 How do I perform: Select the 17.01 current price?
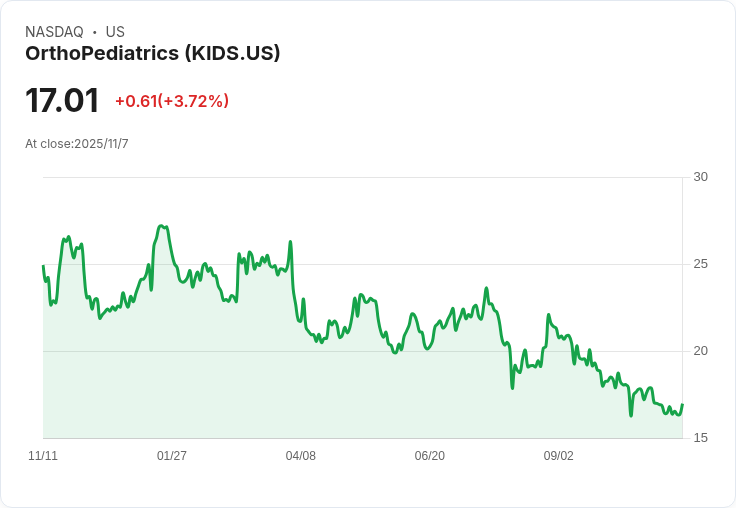pyautogui.click(x=62, y=100)
